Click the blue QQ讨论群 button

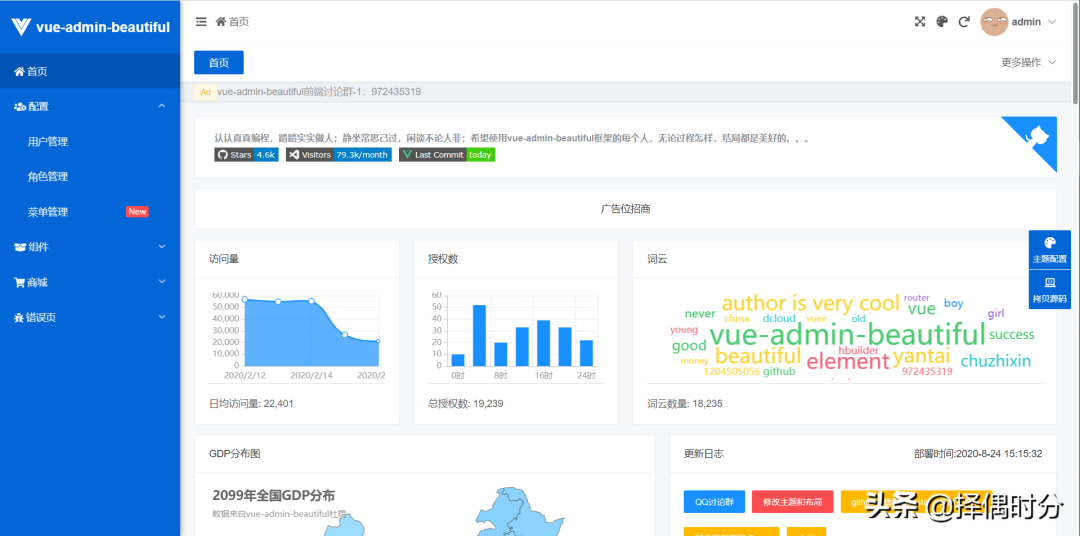click(x=714, y=502)
